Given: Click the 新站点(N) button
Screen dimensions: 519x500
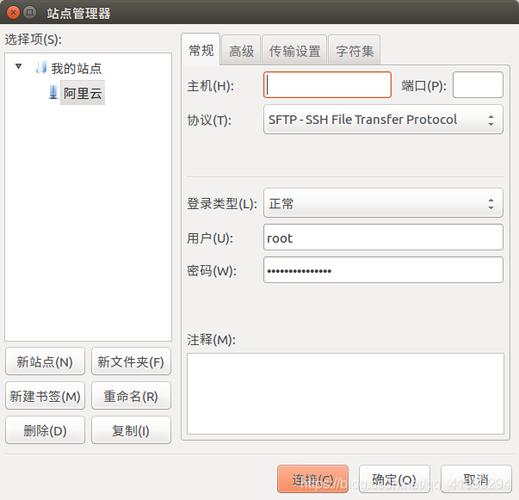Looking at the screenshot, I should coord(45,361).
